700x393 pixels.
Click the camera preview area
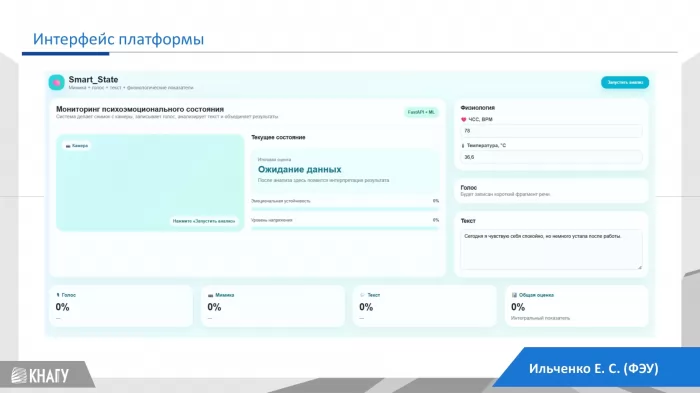click(150, 183)
